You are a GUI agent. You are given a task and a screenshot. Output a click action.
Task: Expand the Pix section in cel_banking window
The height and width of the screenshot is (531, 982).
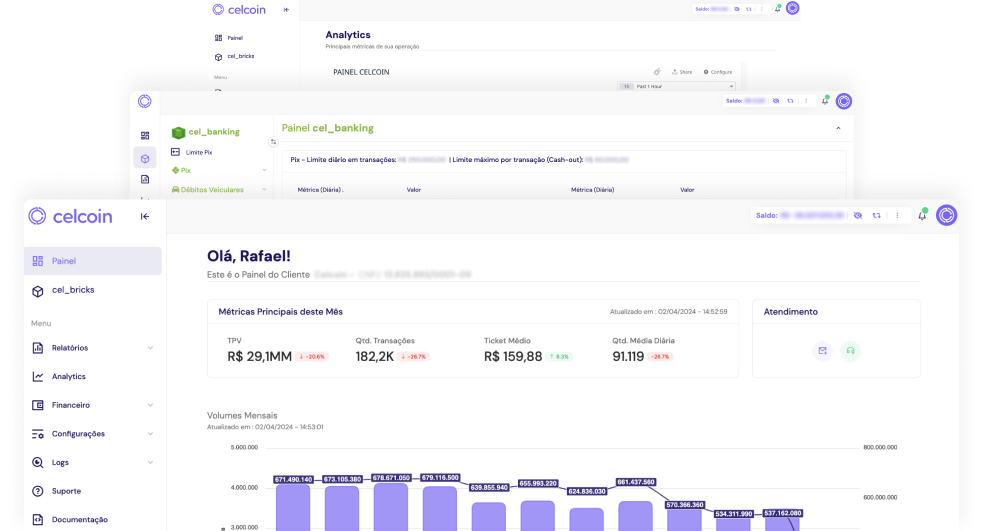[x=264, y=170]
